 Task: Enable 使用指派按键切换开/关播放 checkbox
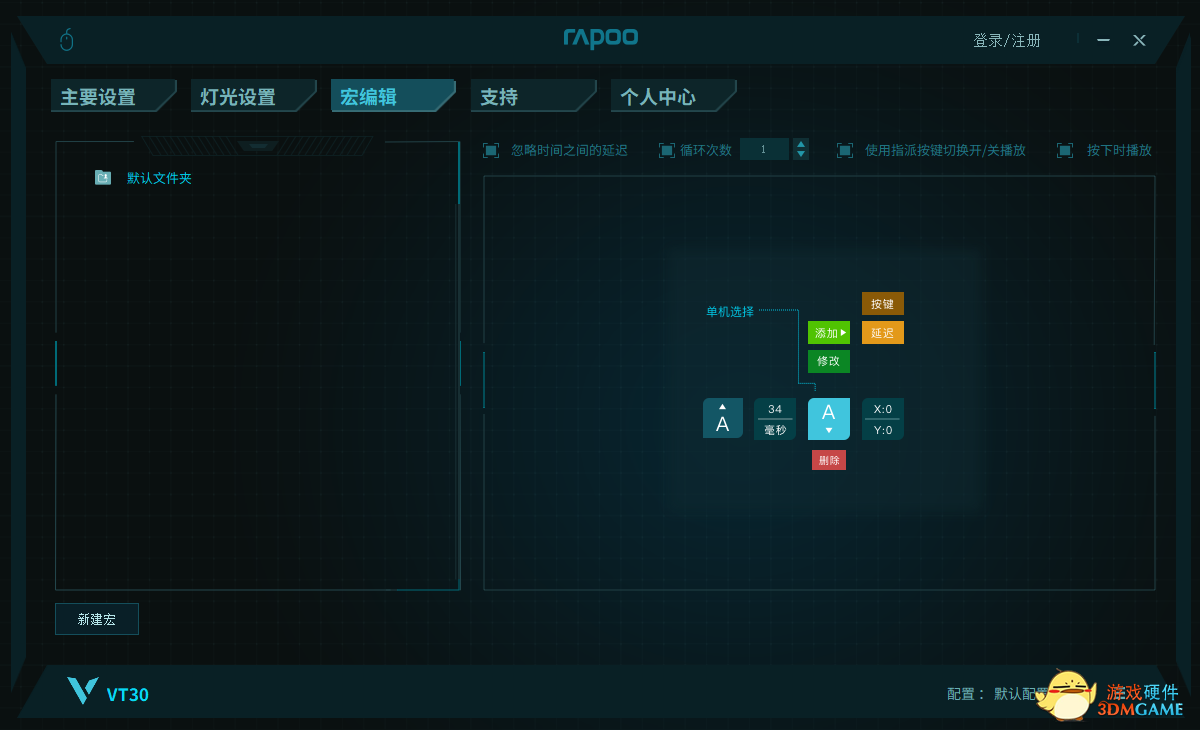(x=845, y=150)
